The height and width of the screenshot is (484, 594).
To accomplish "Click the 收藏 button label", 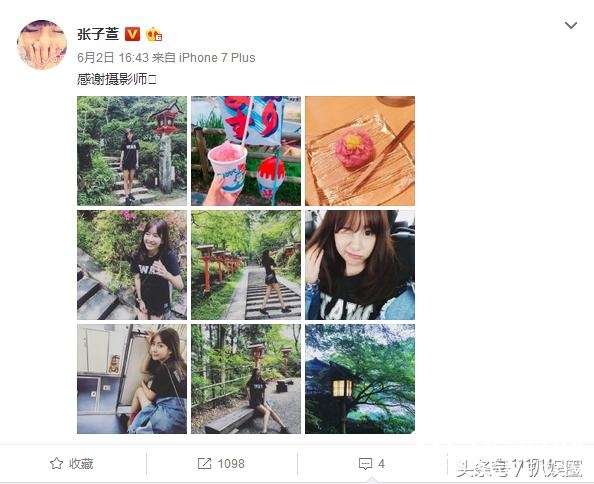I will point(81,464).
